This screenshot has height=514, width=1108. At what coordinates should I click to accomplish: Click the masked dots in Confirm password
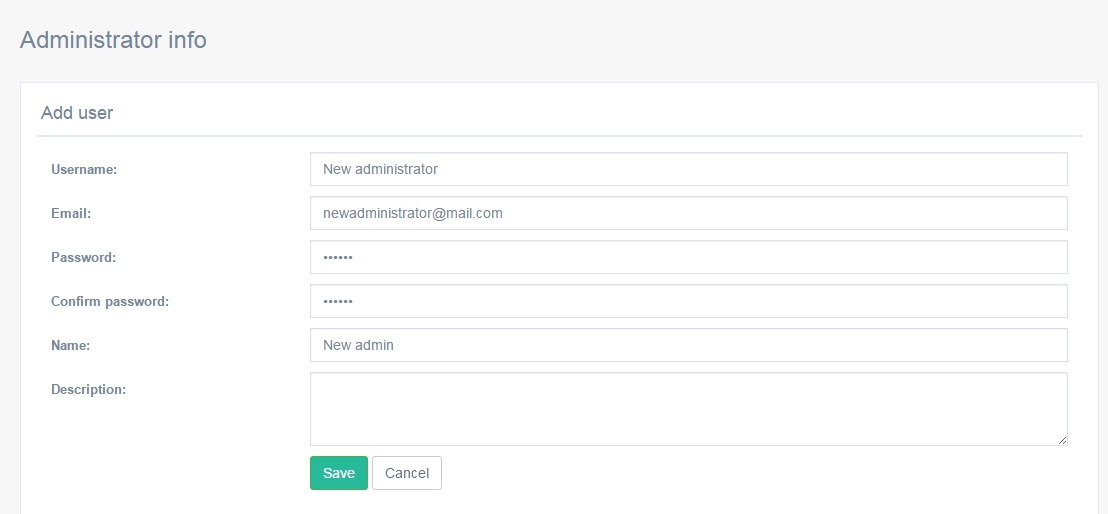click(x=338, y=302)
